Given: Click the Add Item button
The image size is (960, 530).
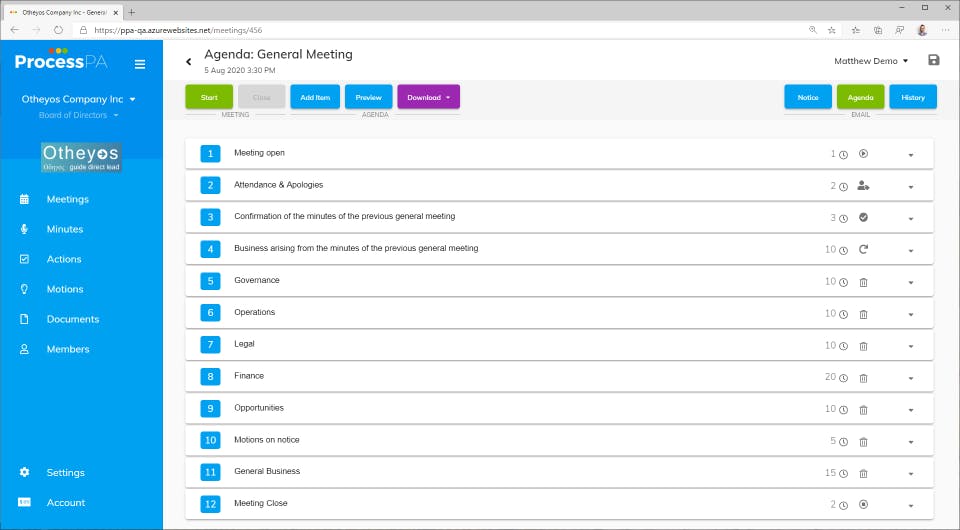Looking at the screenshot, I should [x=315, y=97].
